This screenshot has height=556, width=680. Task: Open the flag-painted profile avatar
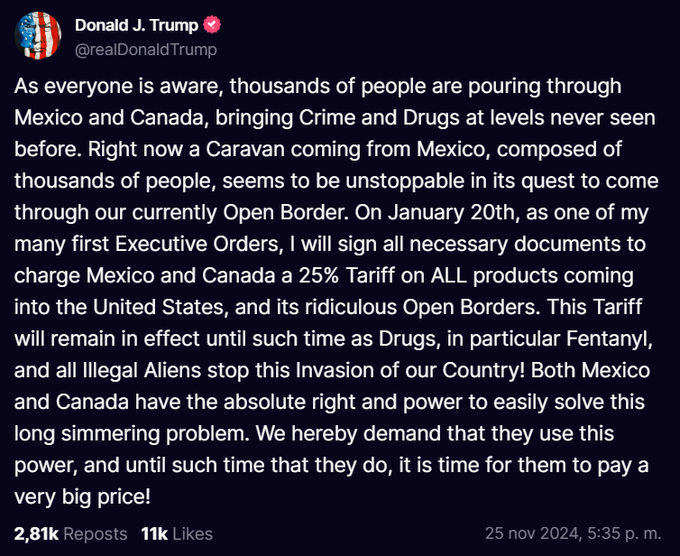(38, 36)
